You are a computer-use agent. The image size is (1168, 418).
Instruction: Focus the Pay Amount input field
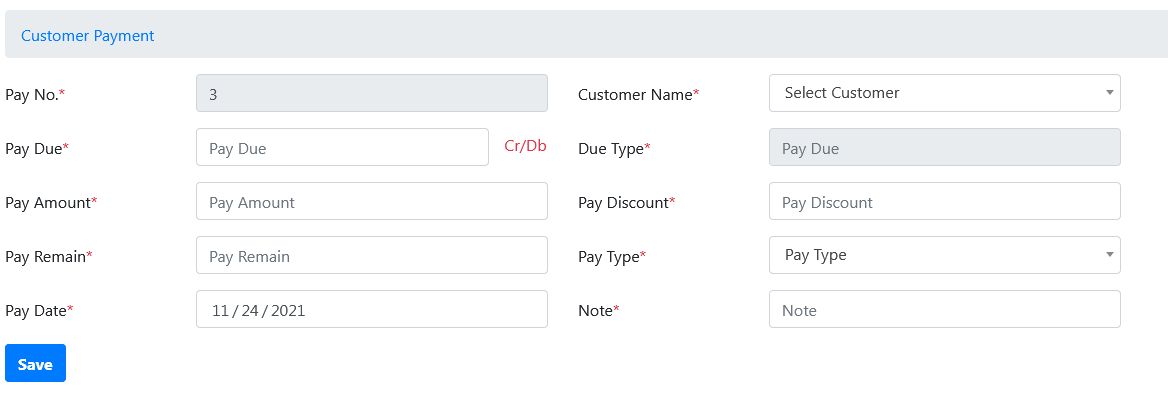(x=371, y=202)
